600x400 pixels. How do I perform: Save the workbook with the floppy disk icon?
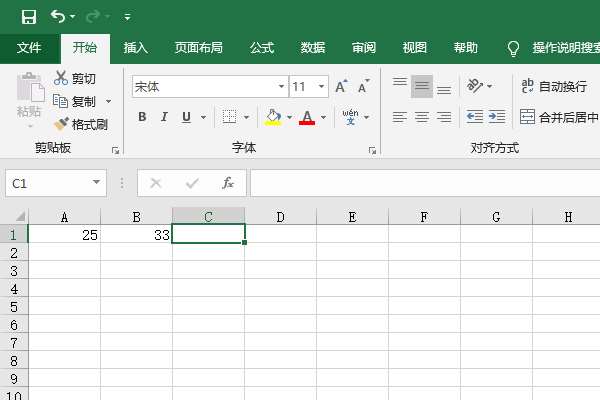point(29,17)
